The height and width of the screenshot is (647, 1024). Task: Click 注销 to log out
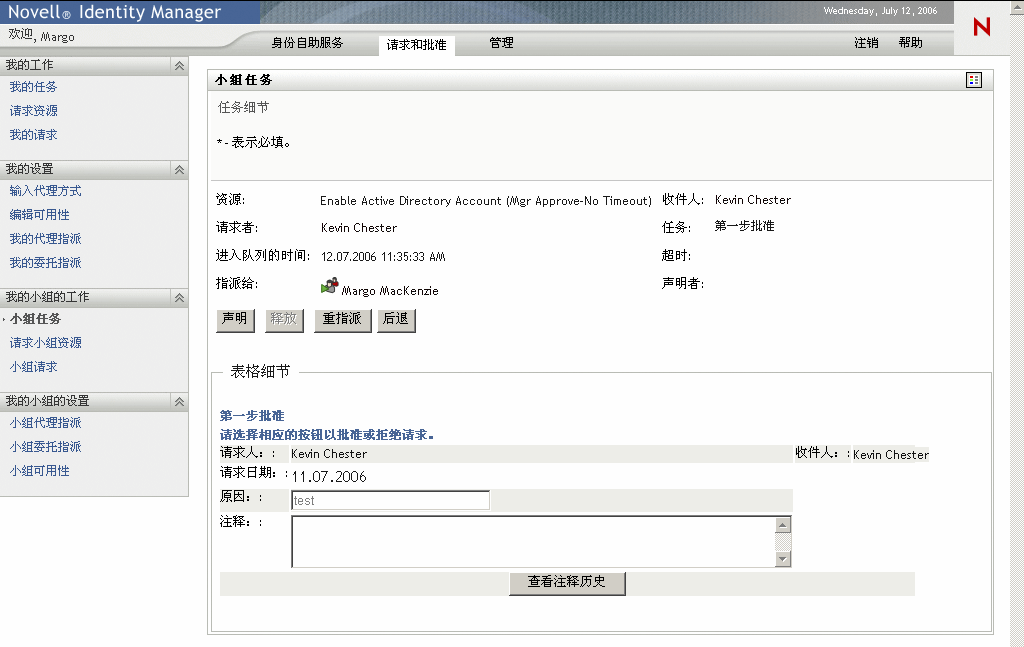coord(866,42)
